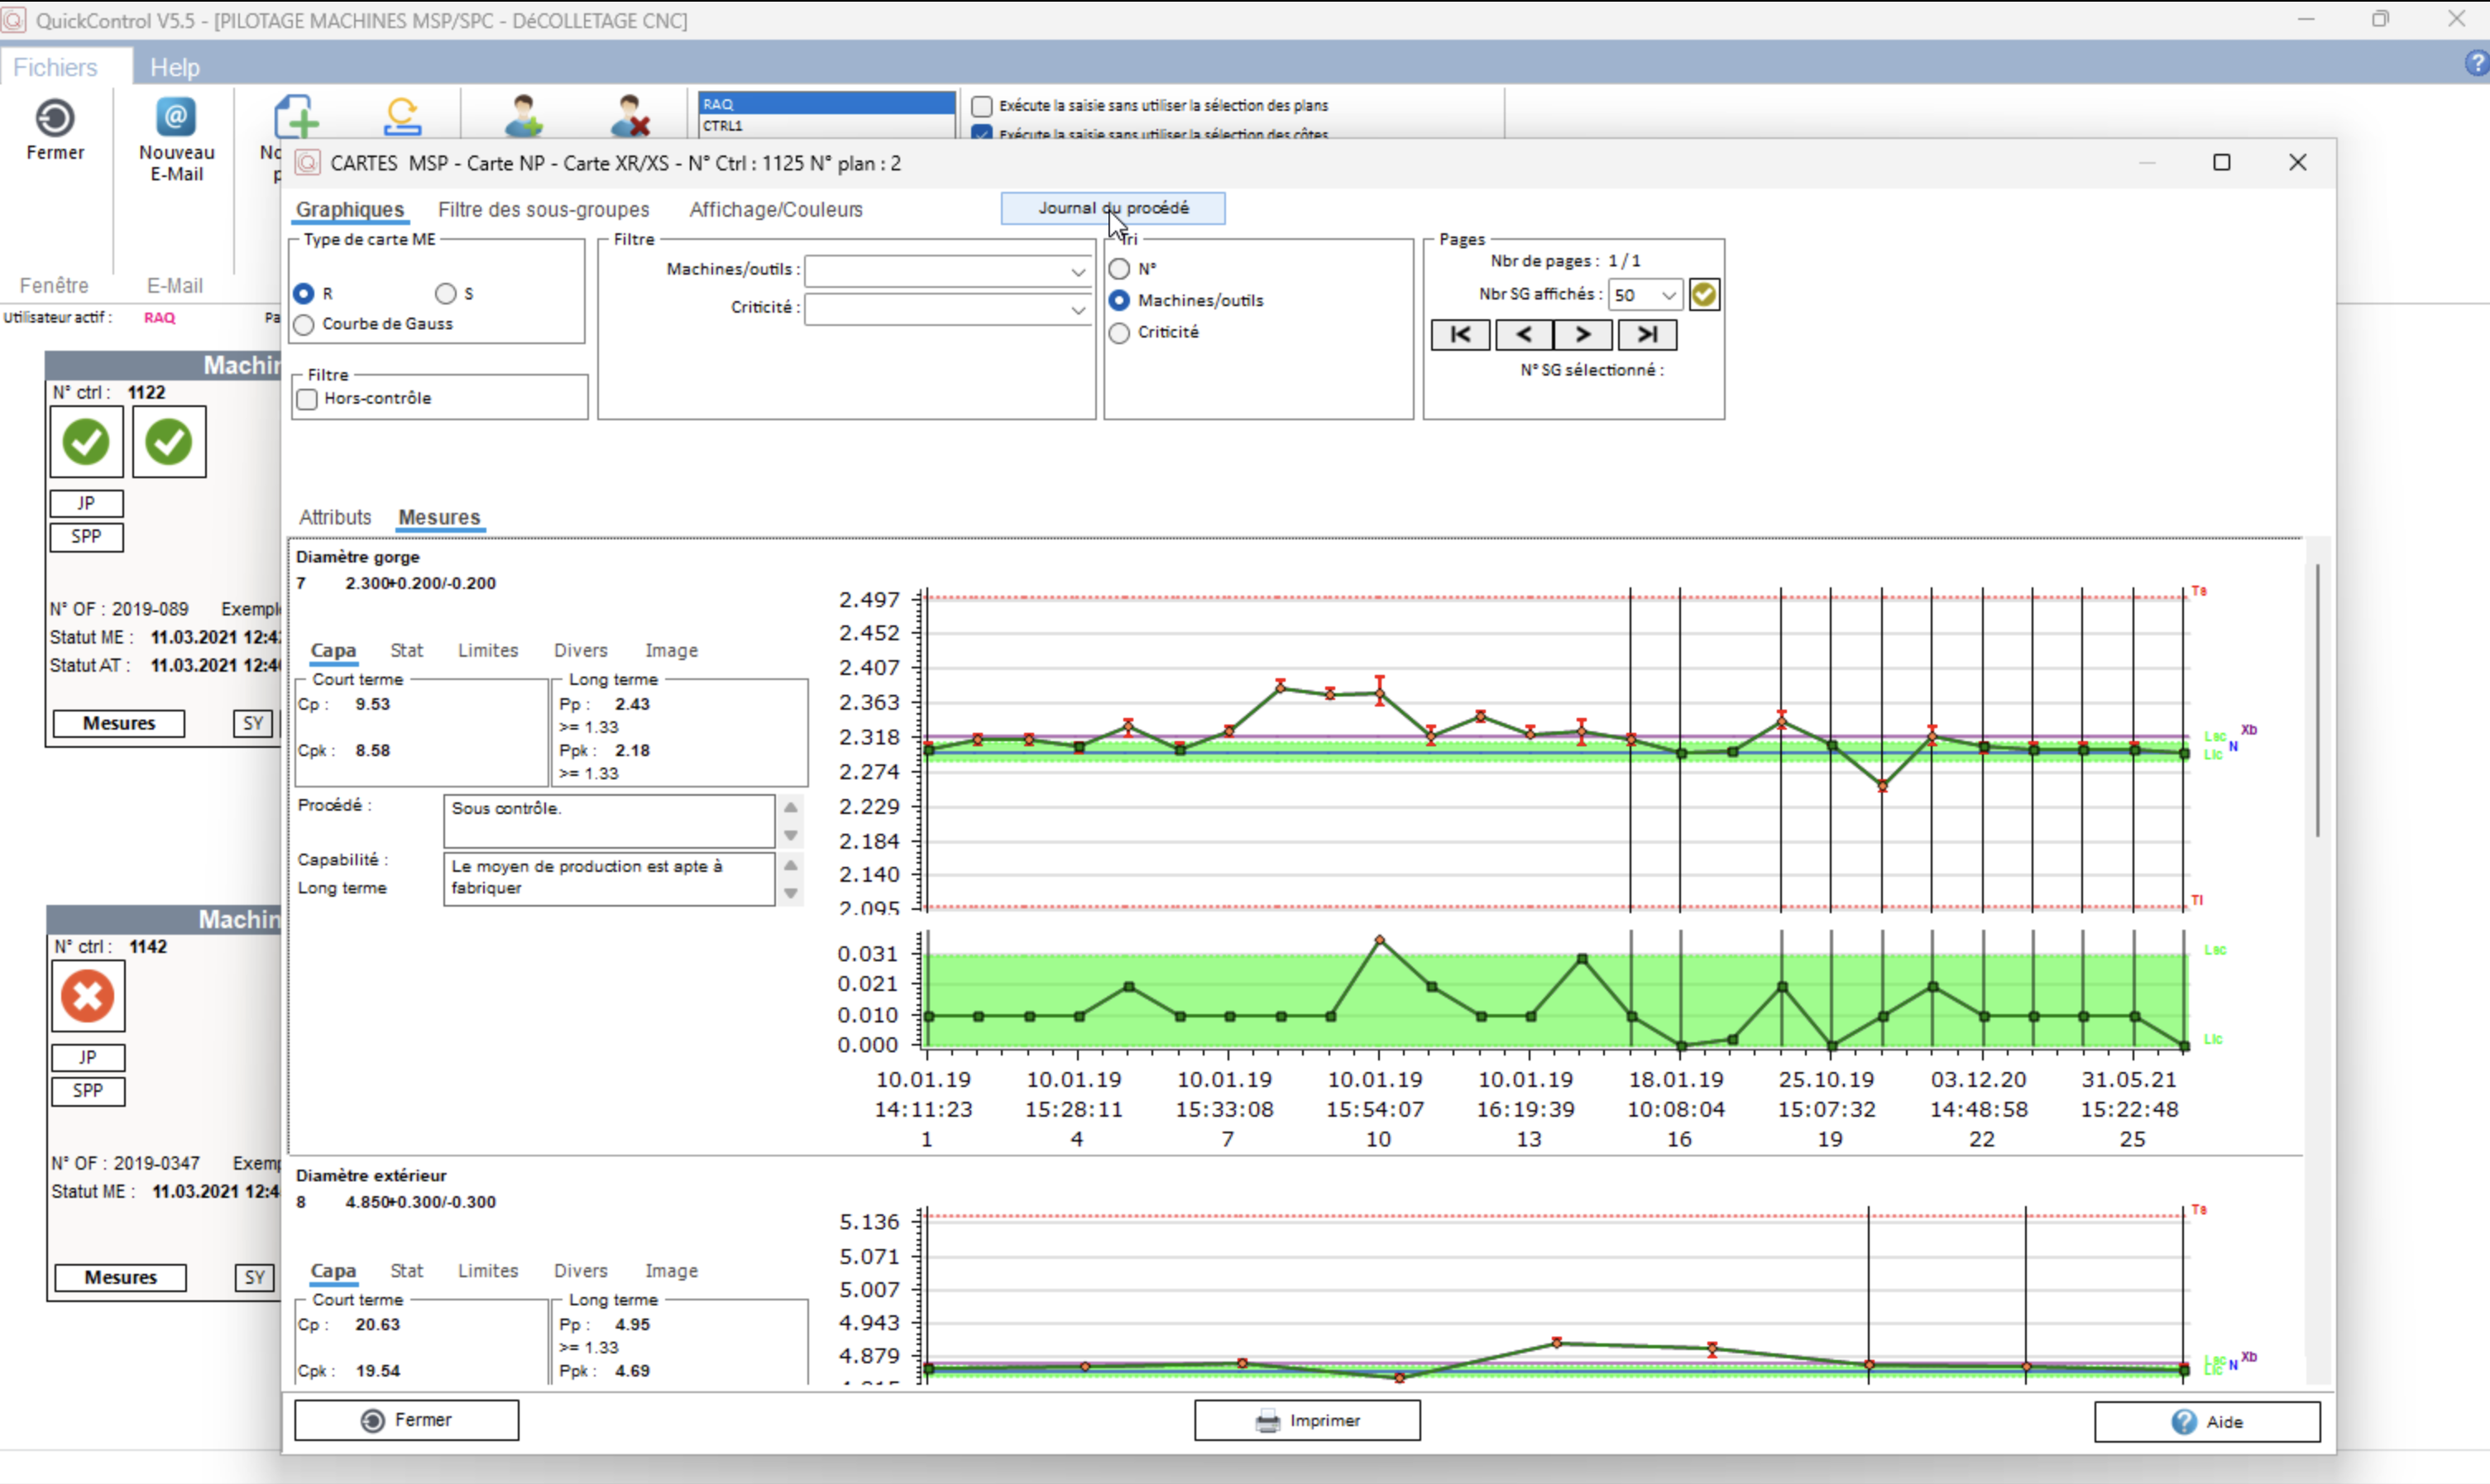This screenshot has height=1484, width=2490.
Task: Expand Nbr SG affichés combo box
Action: point(1668,295)
